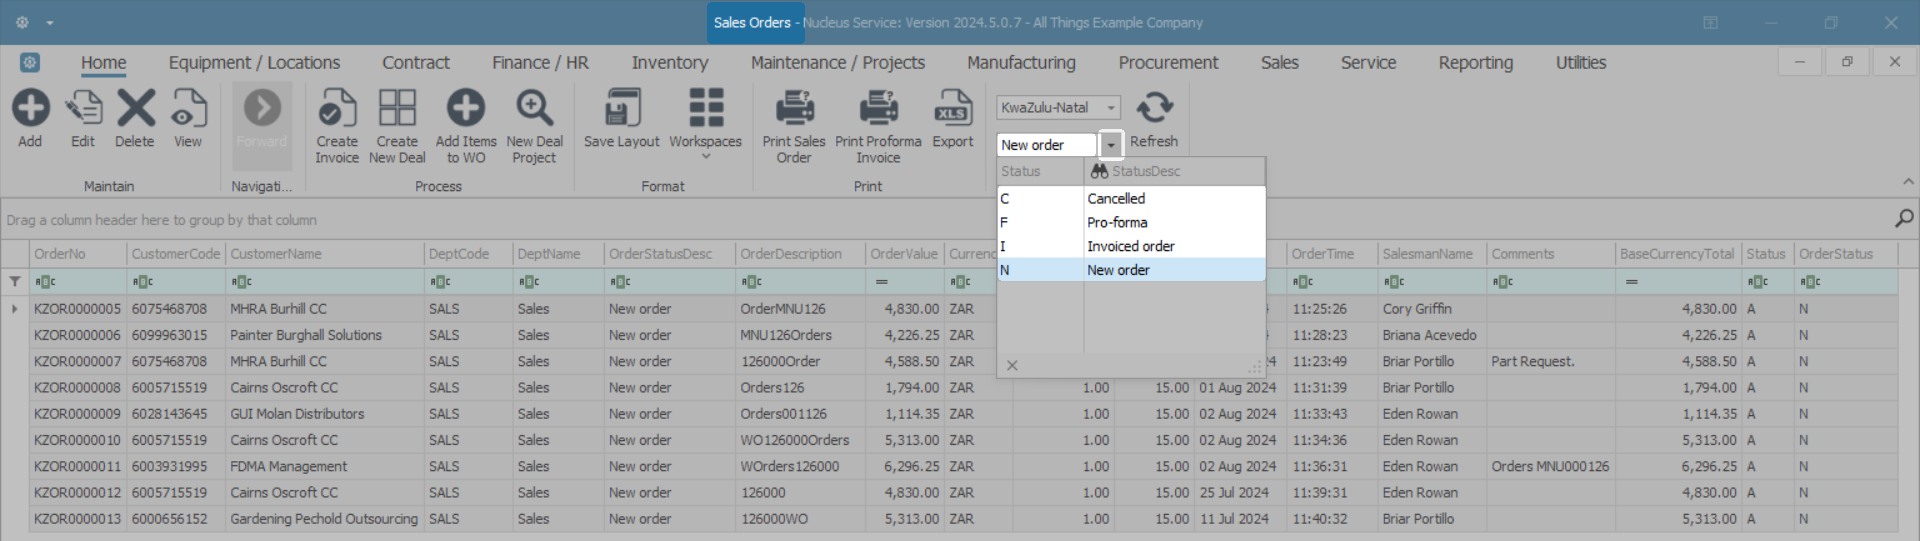Open the Contract tab
The width and height of the screenshot is (1920, 541).
pyautogui.click(x=416, y=62)
